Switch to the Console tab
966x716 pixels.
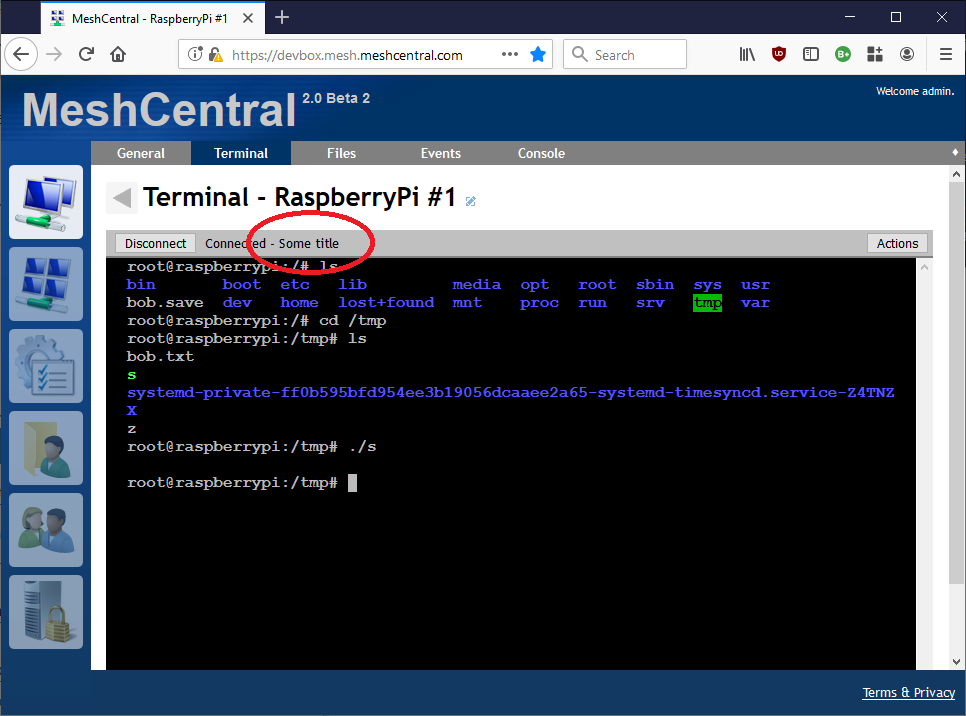(x=541, y=153)
